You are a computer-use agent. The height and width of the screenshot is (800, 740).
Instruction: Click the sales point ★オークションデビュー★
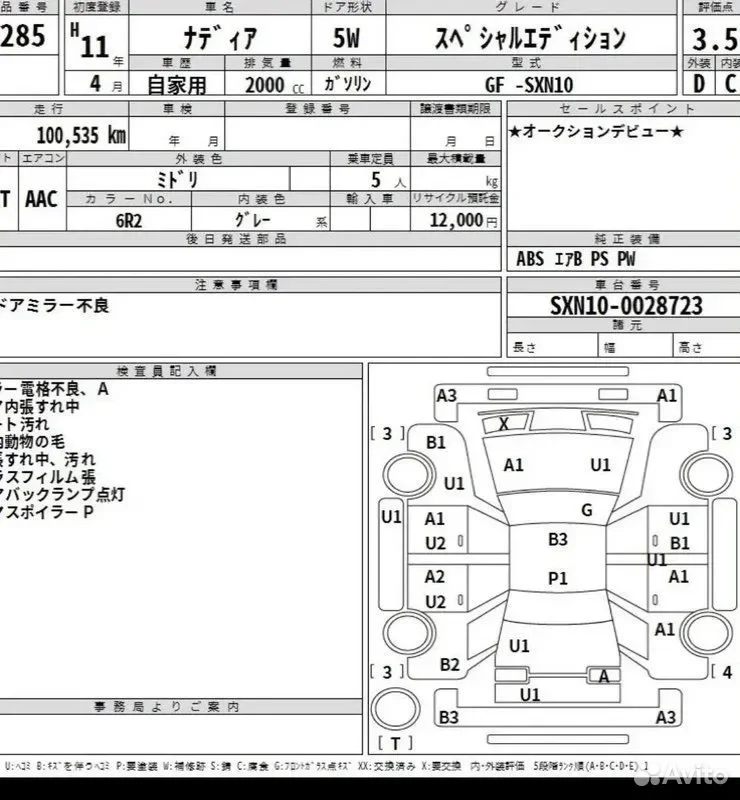[596, 132]
